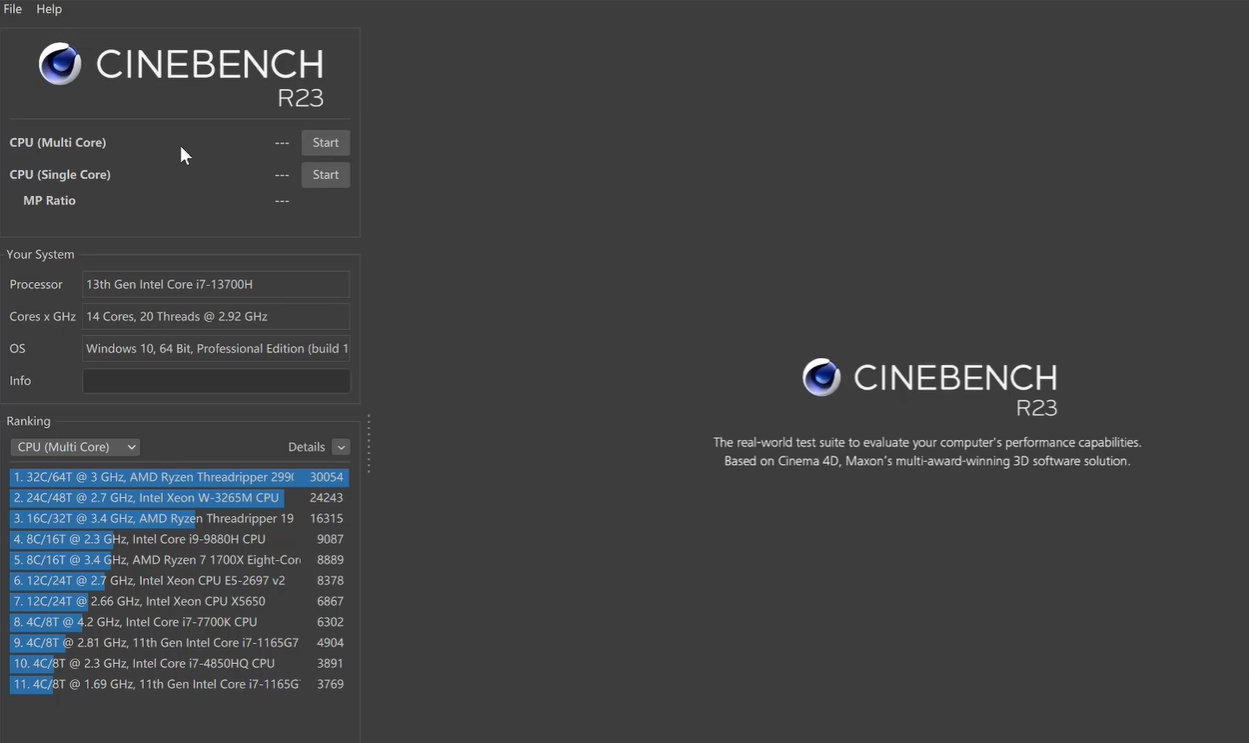Open the Help menu
1249x743 pixels.
click(x=49, y=9)
